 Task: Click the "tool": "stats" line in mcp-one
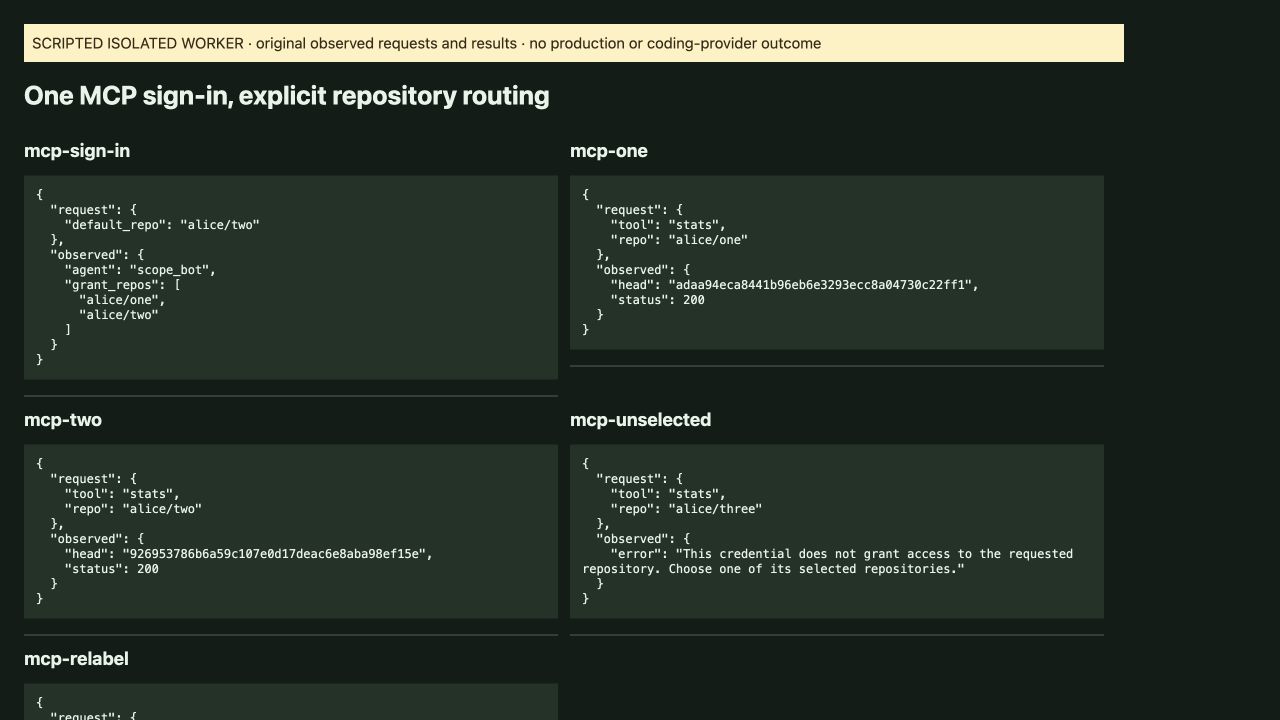pyautogui.click(x=668, y=225)
